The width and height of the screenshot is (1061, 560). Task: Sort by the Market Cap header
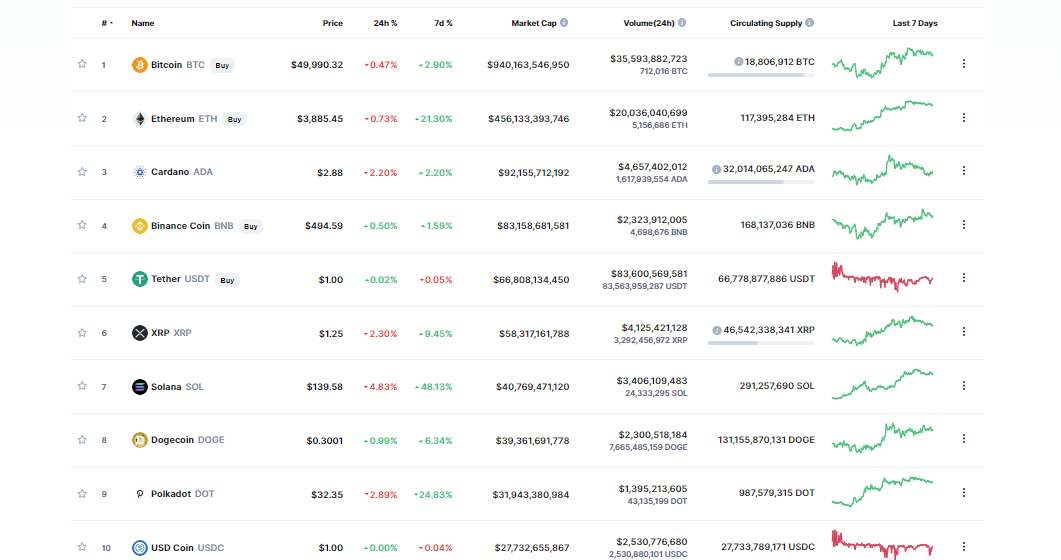click(534, 23)
